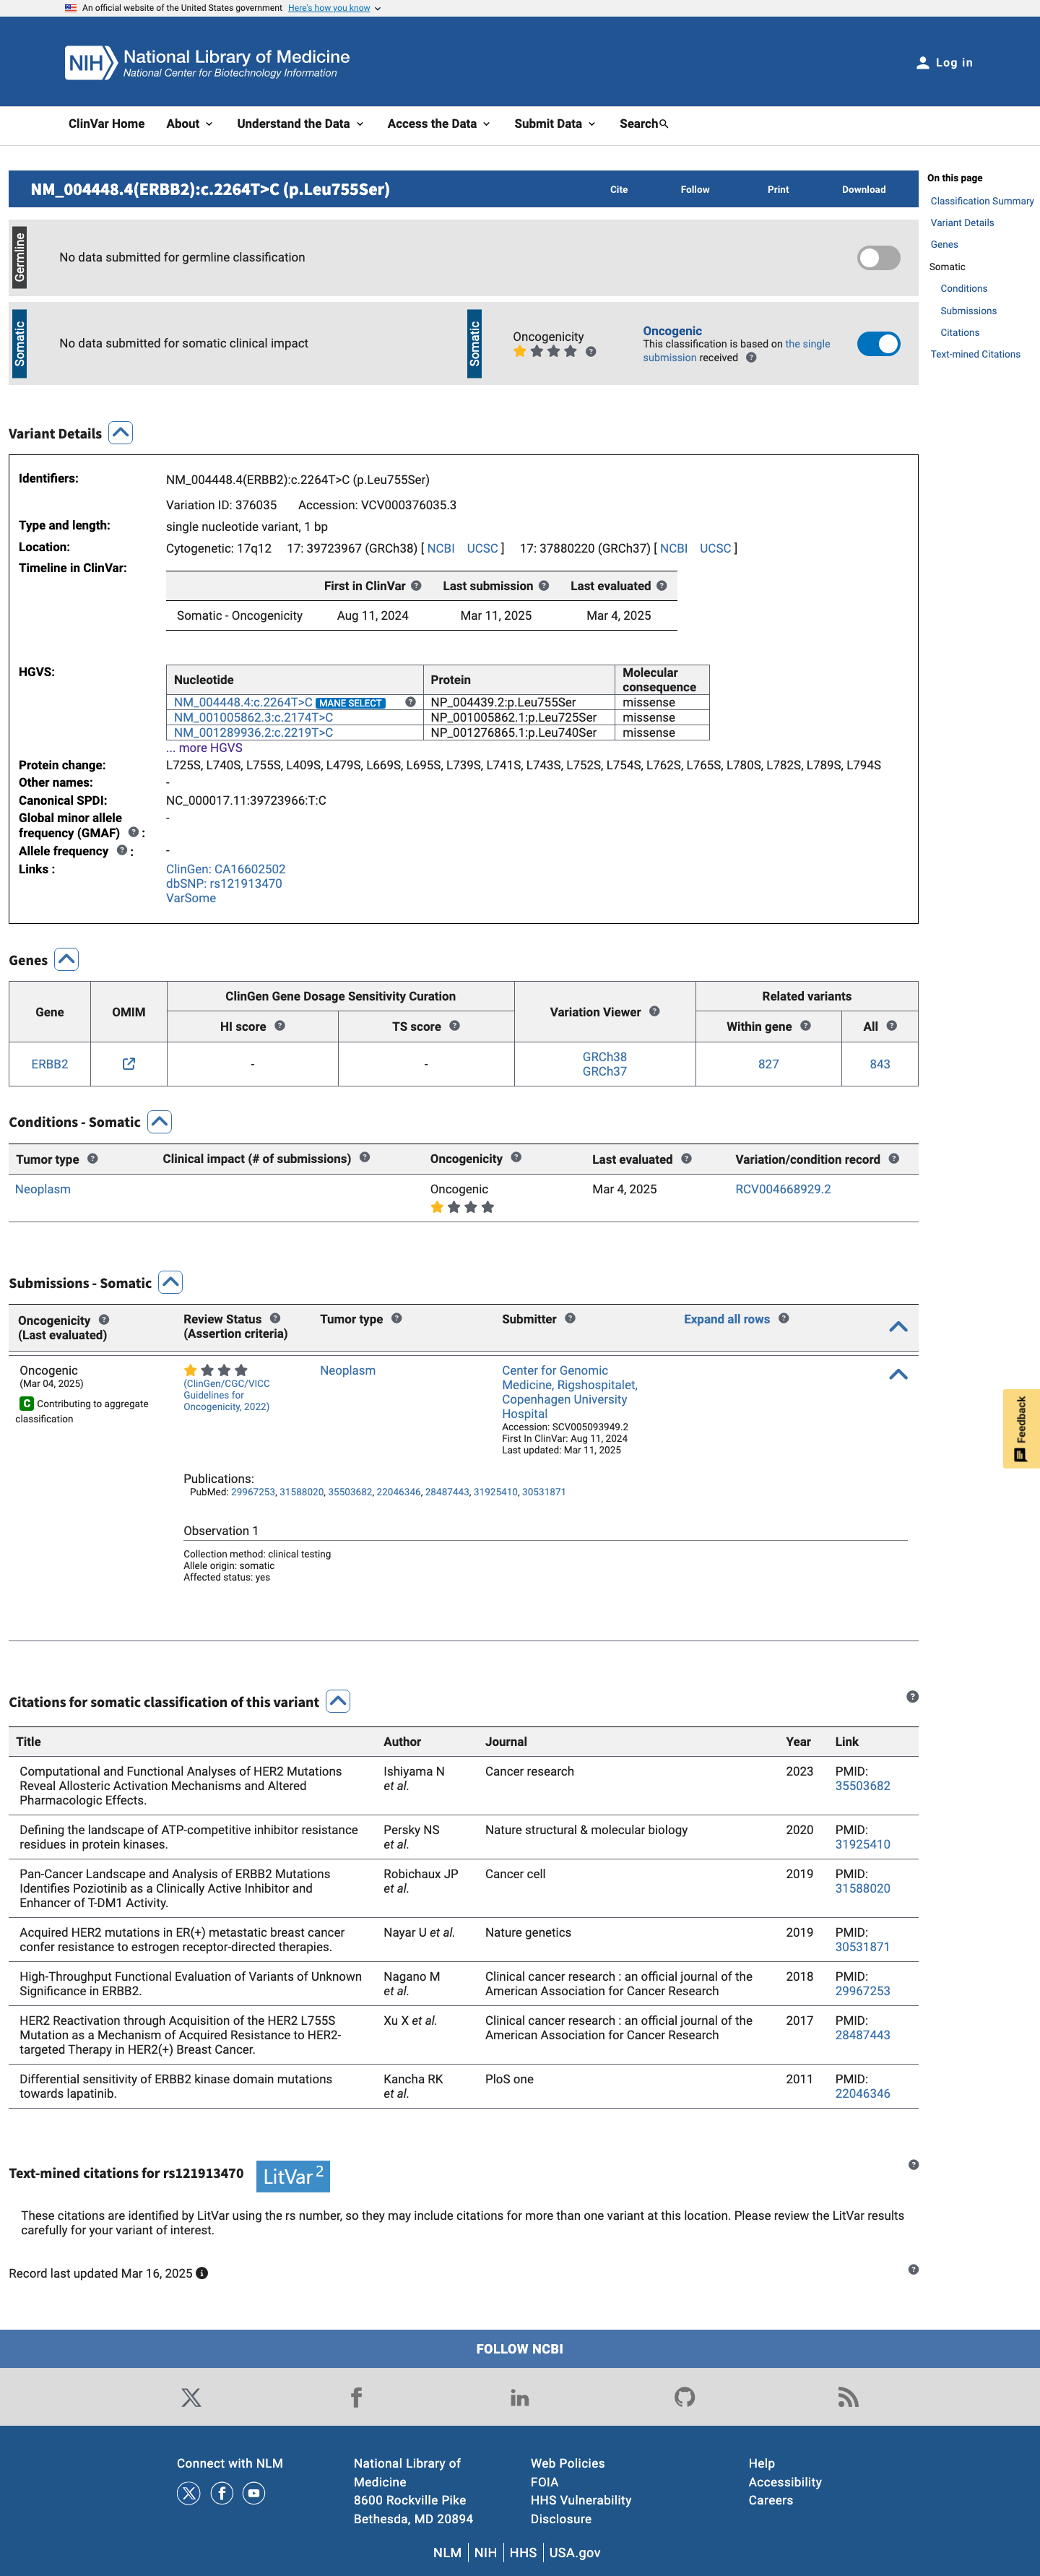Screen dimensions: 1040x2576
Task: Click the Search magnifier in navigation bar
Action: [664, 124]
